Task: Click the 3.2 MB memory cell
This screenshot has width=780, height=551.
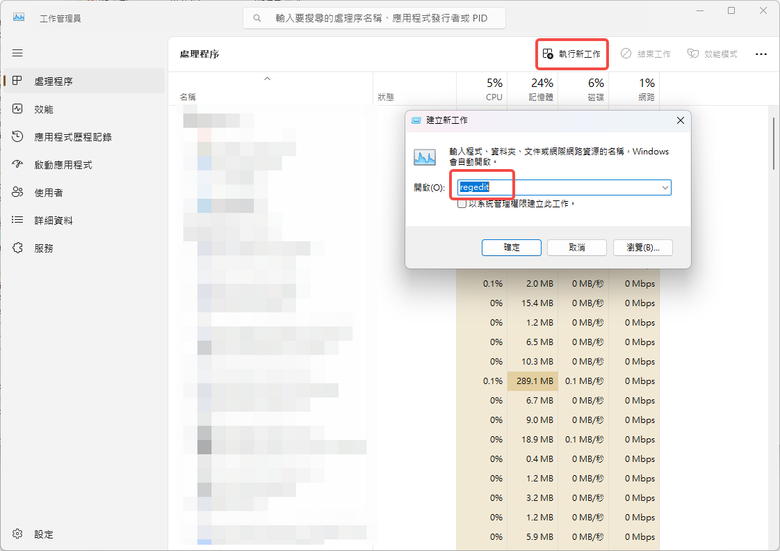Action: 533,498
